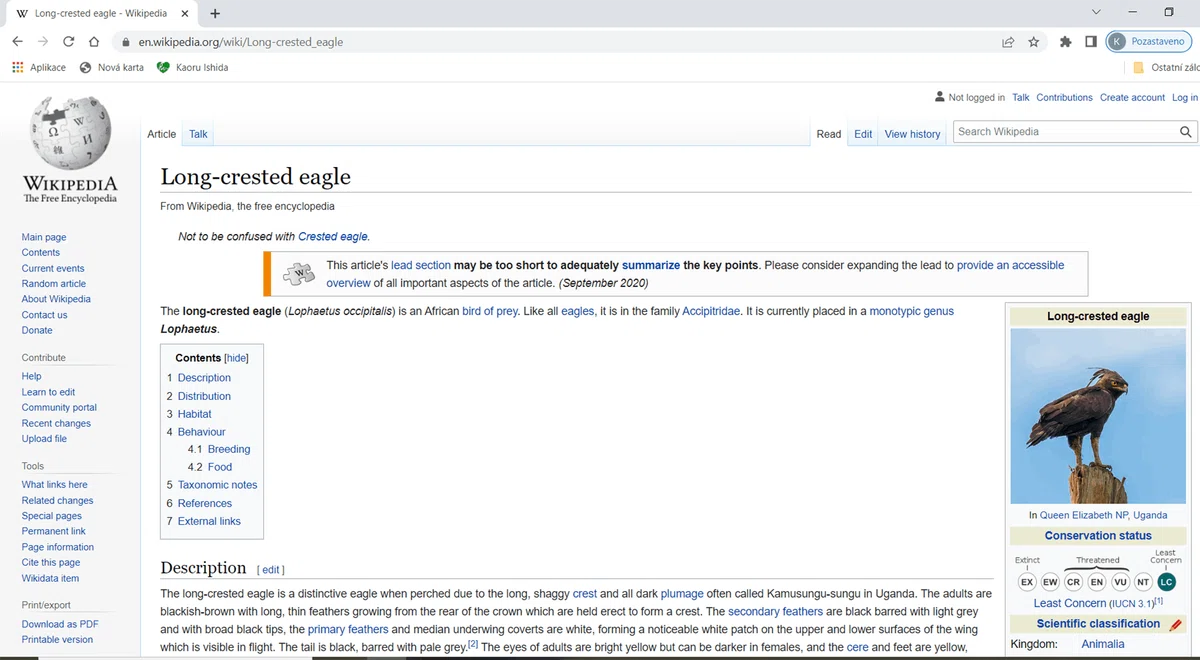
Task: Bookmark this page with the star icon
Action: pos(1034,42)
